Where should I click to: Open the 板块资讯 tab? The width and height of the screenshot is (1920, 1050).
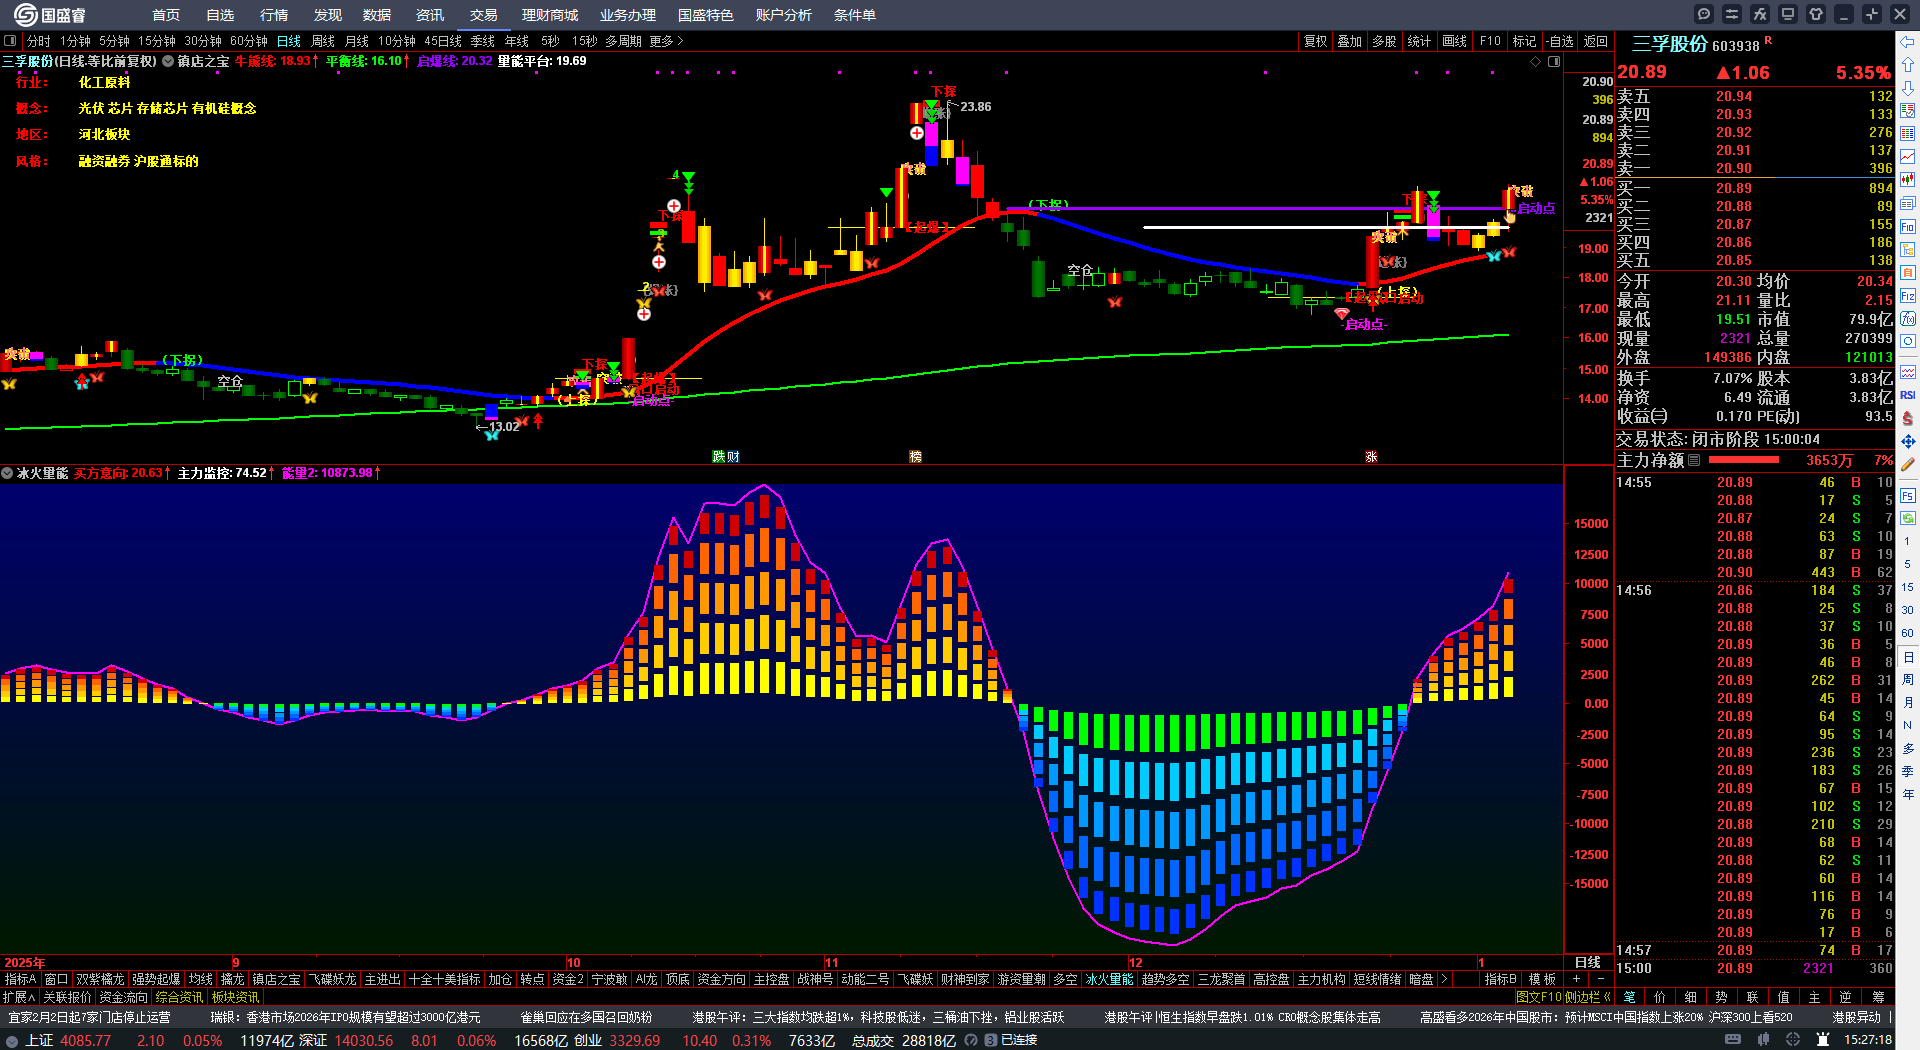pos(235,997)
